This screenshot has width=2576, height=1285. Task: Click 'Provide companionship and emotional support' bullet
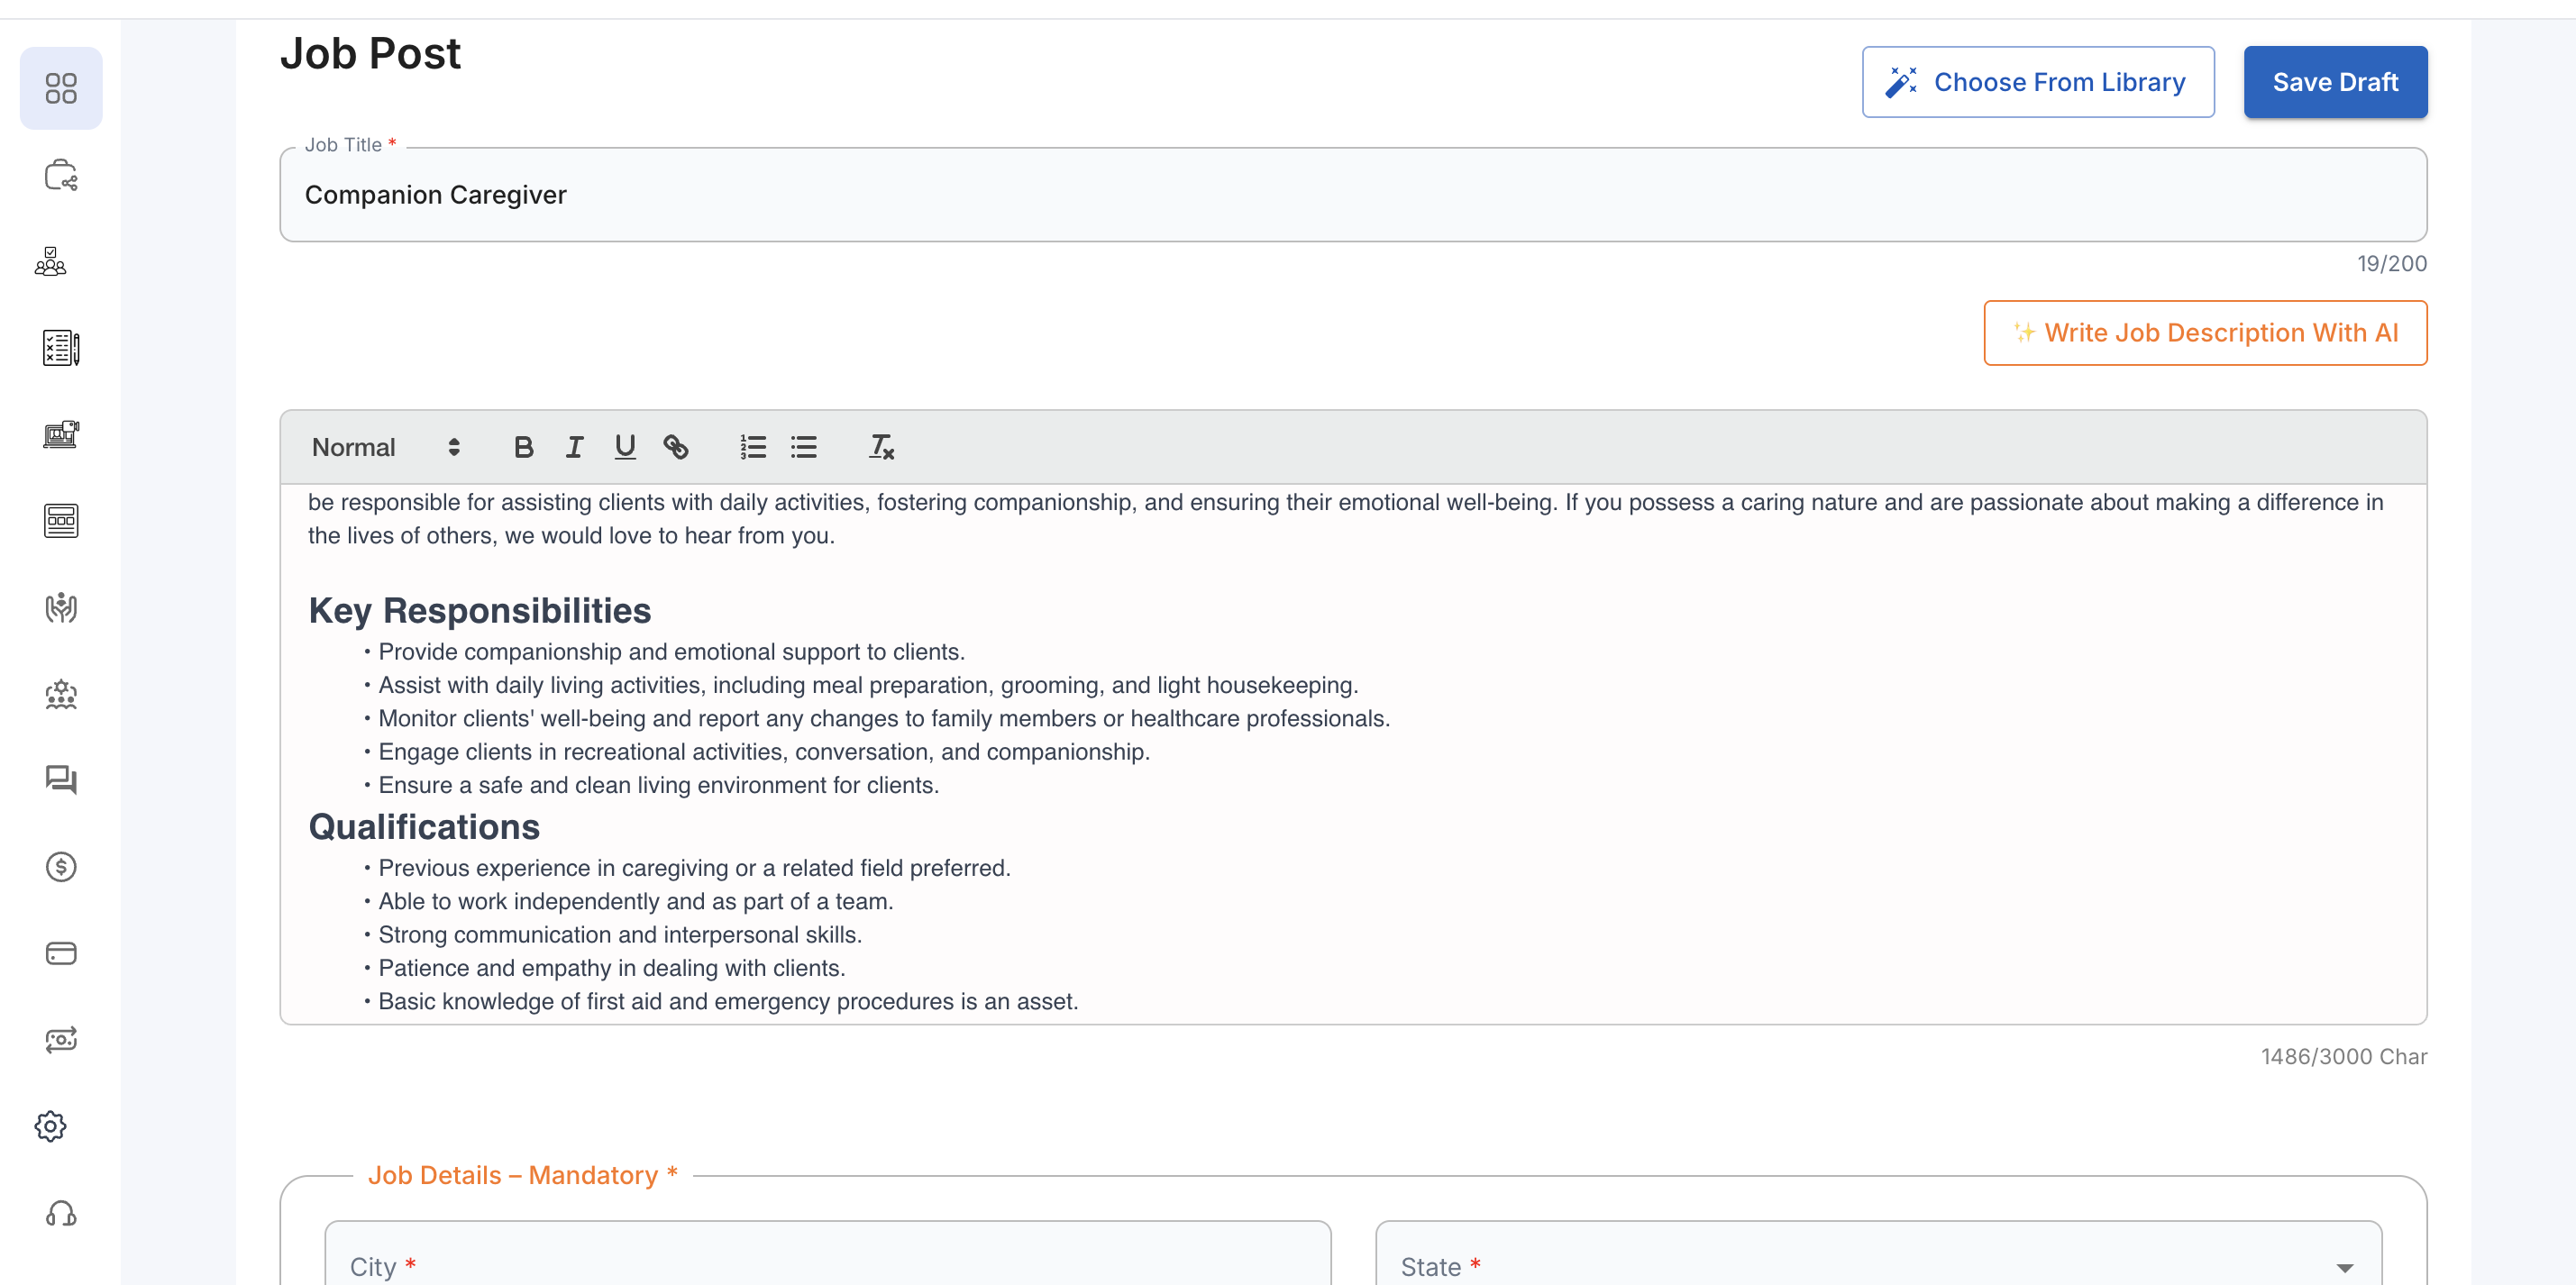tap(672, 652)
